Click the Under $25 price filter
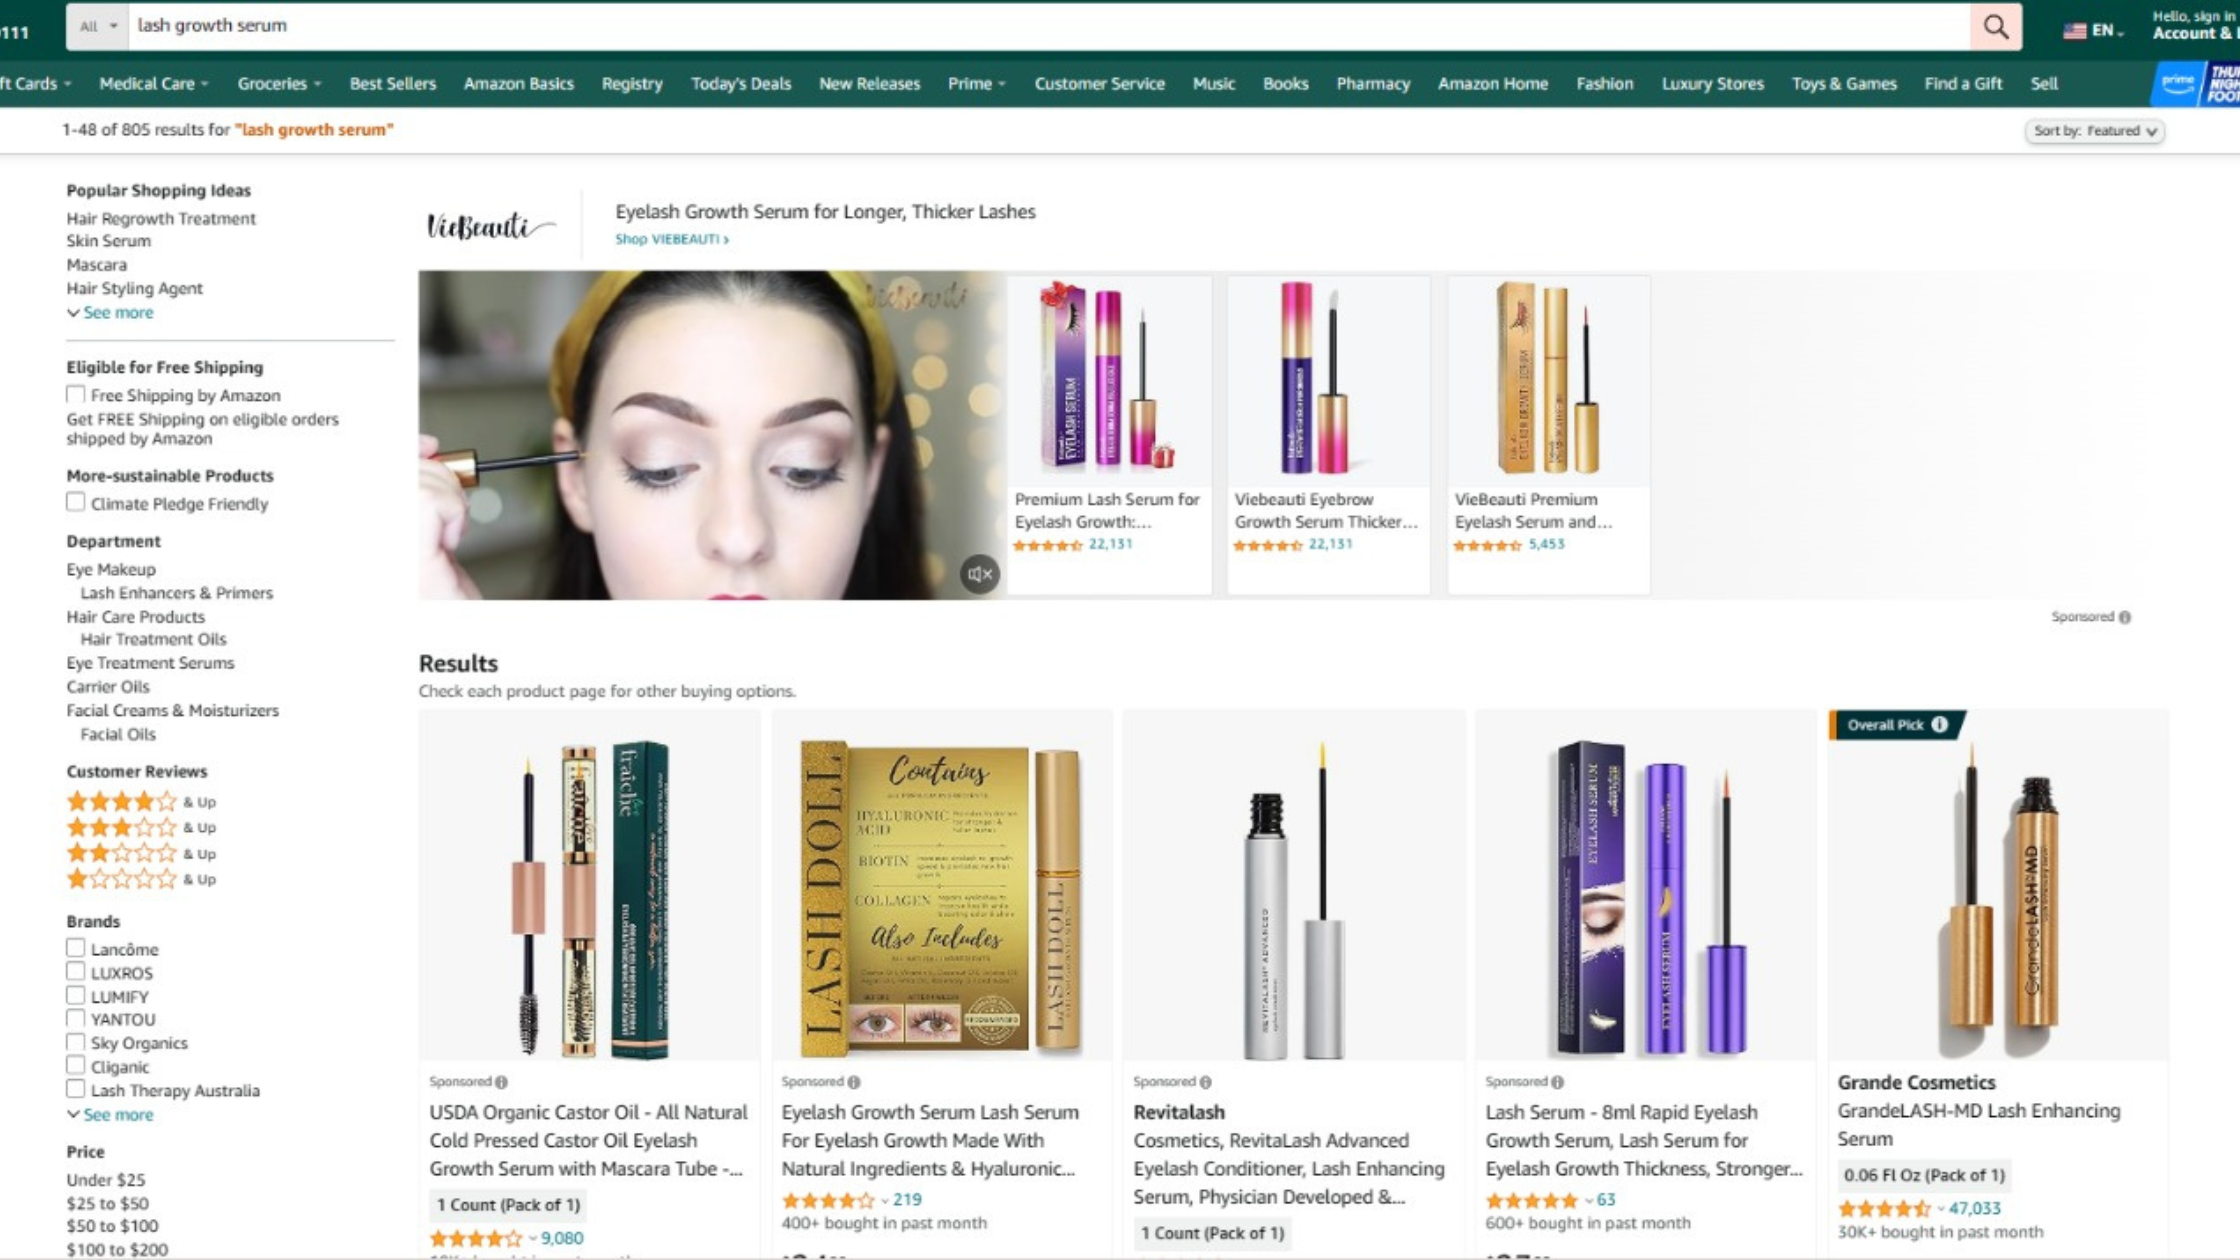 (105, 1180)
